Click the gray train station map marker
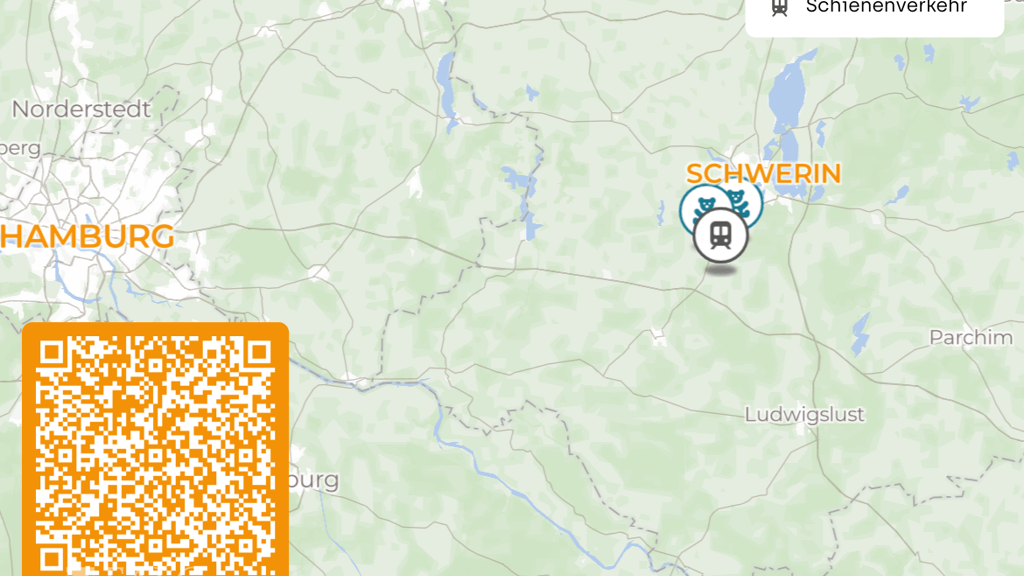This screenshot has width=1024, height=576. [720, 236]
